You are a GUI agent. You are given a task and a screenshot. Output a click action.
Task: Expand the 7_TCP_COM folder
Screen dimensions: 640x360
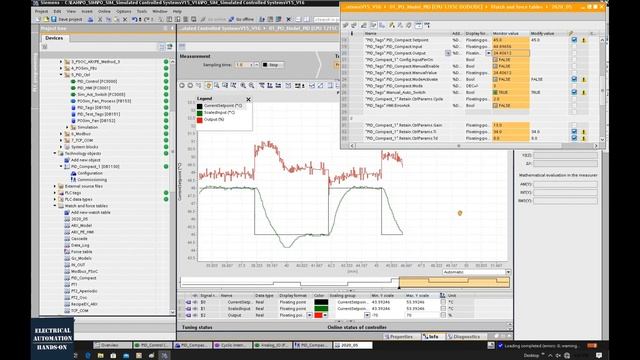[61, 140]
